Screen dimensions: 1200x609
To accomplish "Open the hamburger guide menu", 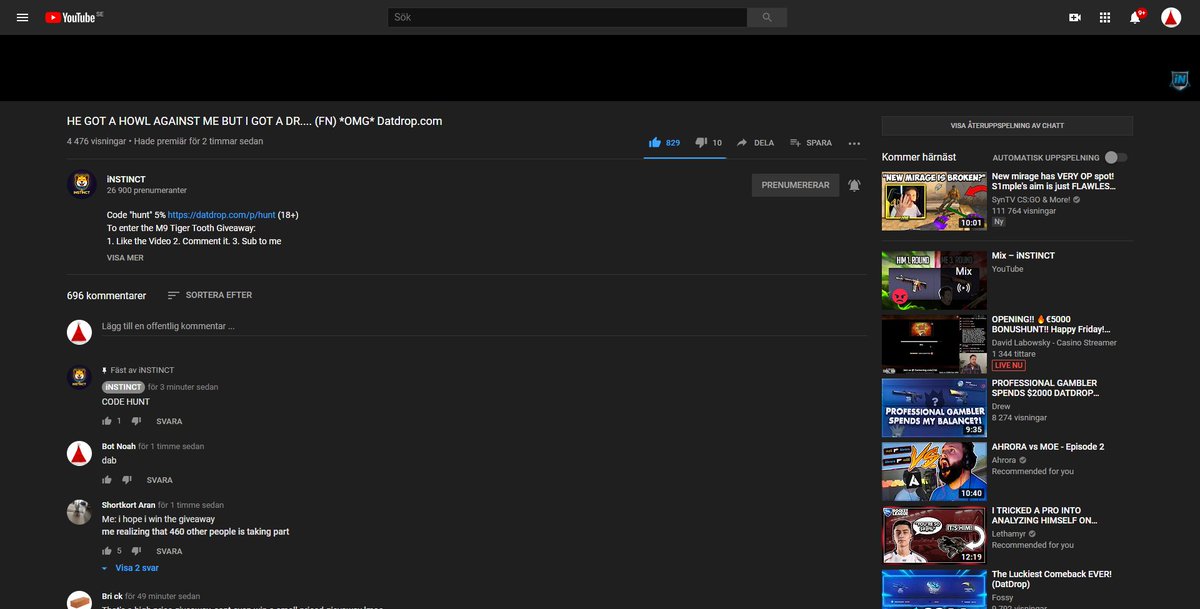I will [x=22, y=17].
